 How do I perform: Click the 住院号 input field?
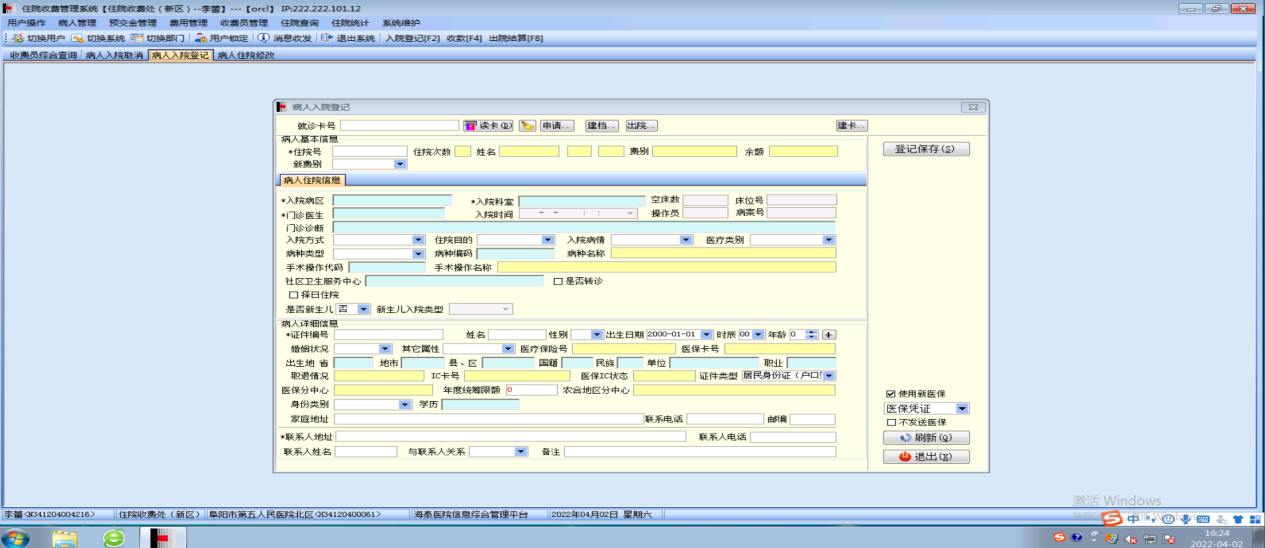pos(369,151)
